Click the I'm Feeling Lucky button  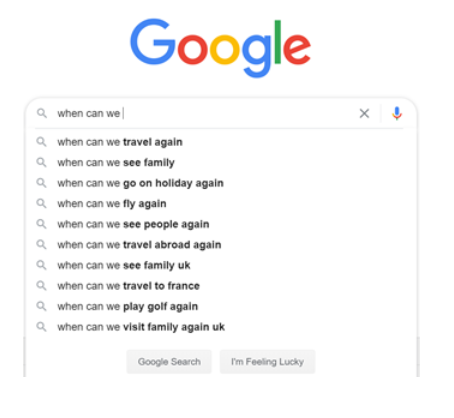(267, 362)
